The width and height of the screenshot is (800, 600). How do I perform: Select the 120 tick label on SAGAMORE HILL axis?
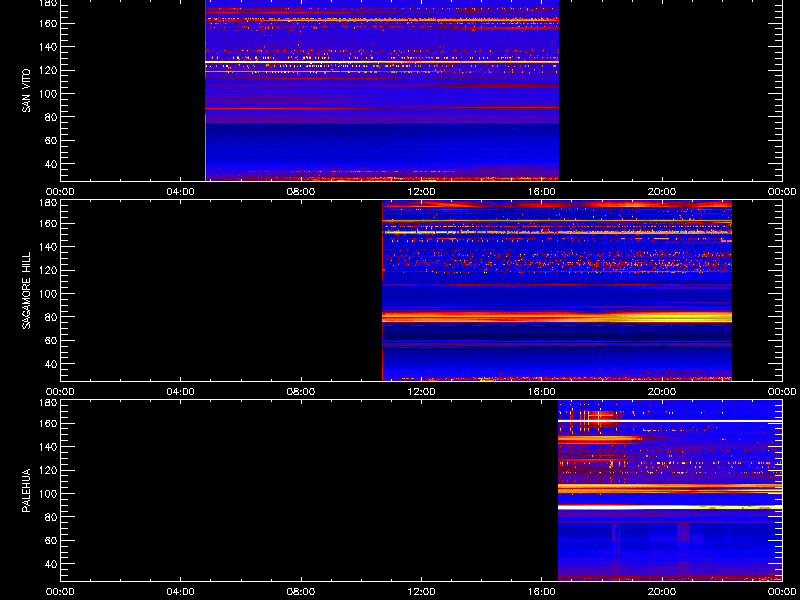[50, 270]
